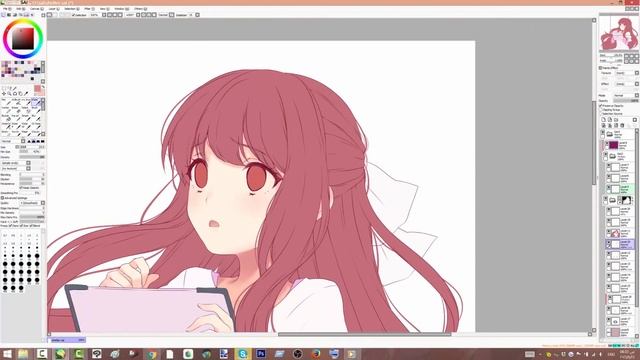Toggle the Clipping Group checkbox
This screenshot has width=640, height=360.
coord(601,110)
